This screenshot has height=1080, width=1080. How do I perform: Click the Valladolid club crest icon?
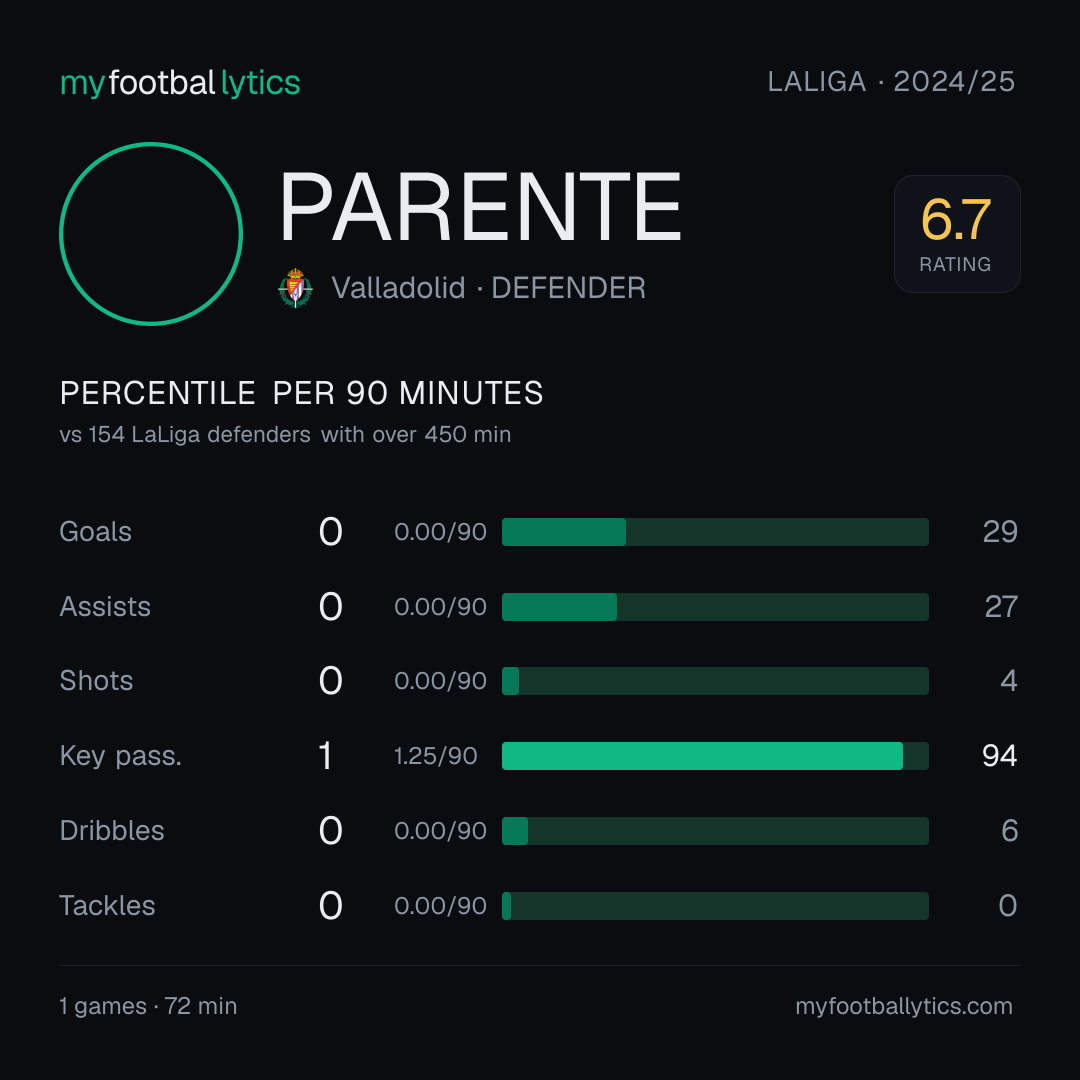(x=295, y=288)
